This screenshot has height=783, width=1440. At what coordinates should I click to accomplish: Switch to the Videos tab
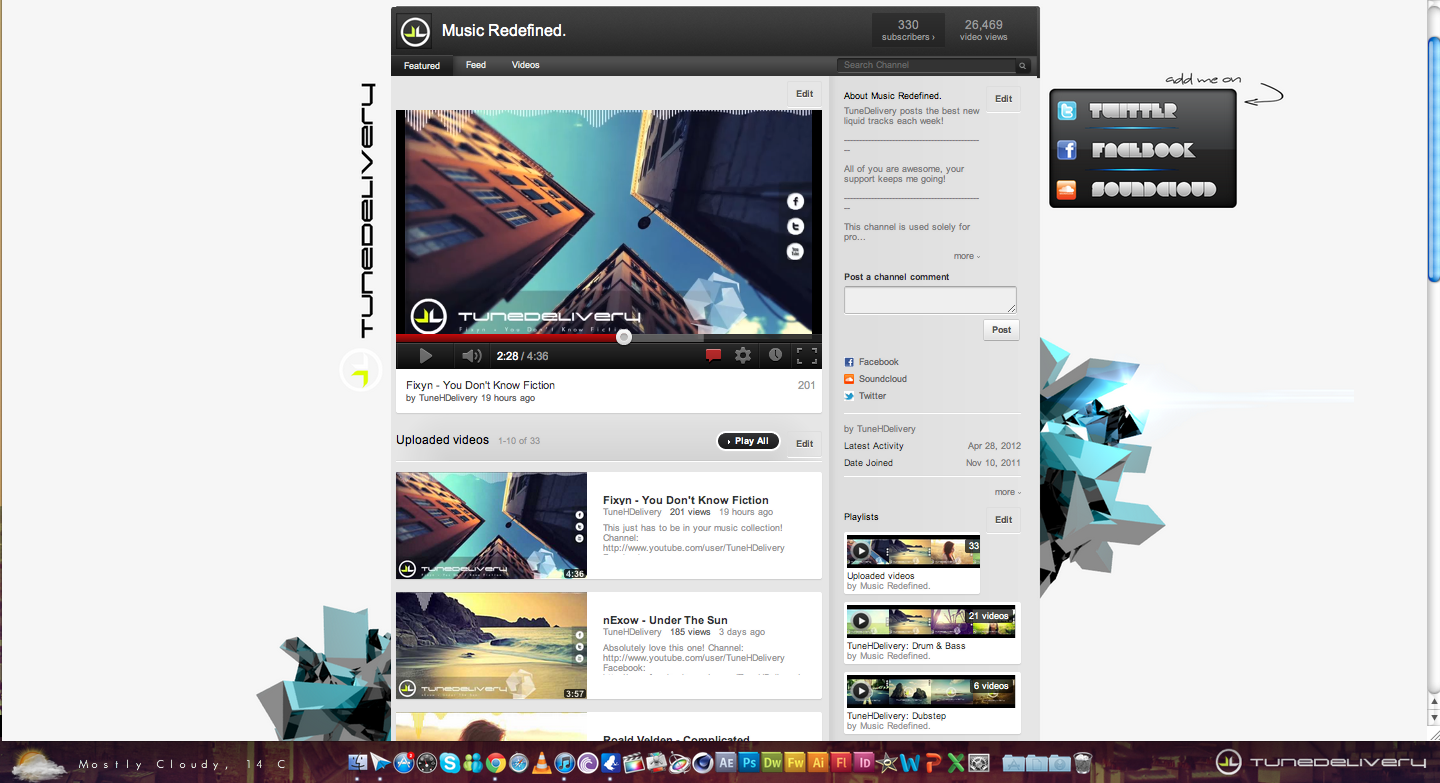tap(526, 65)
